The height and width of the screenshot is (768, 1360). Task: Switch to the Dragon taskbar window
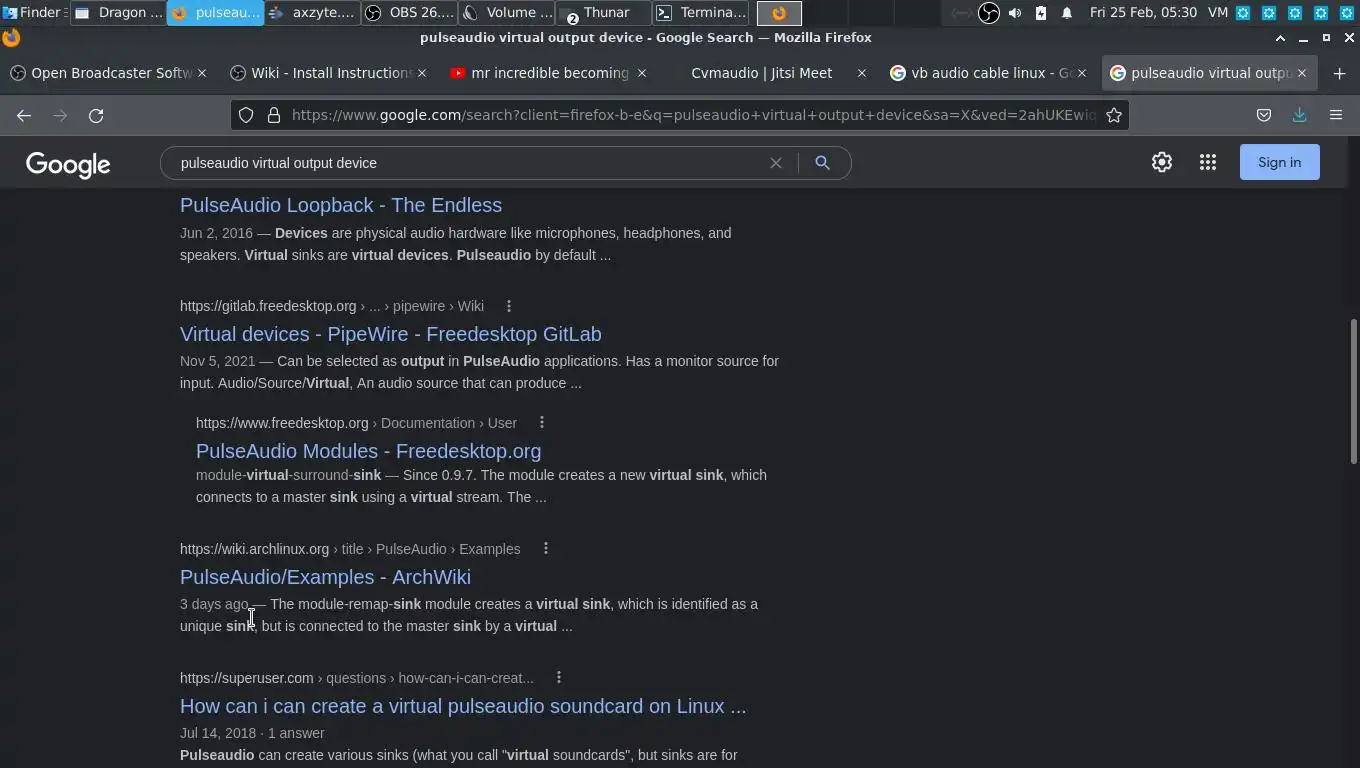118,13
